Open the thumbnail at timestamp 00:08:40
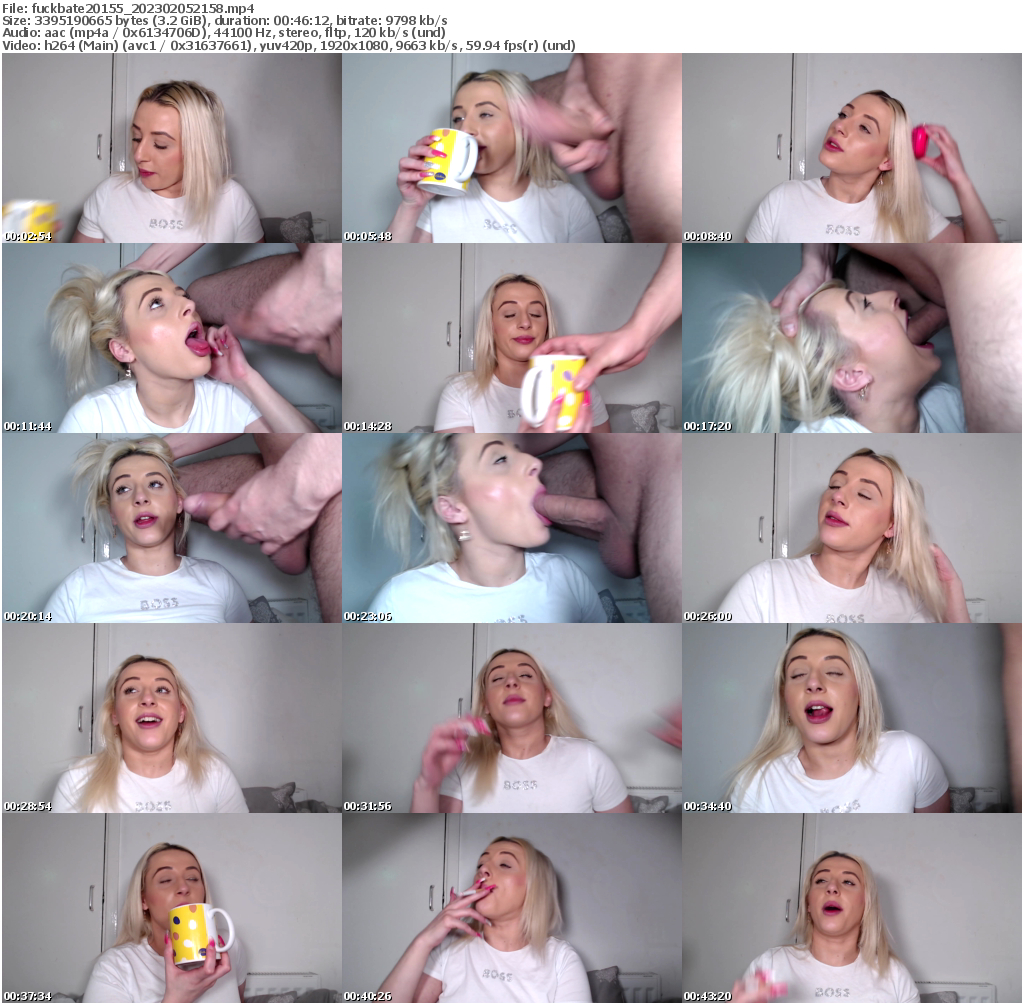 [852, 150]
